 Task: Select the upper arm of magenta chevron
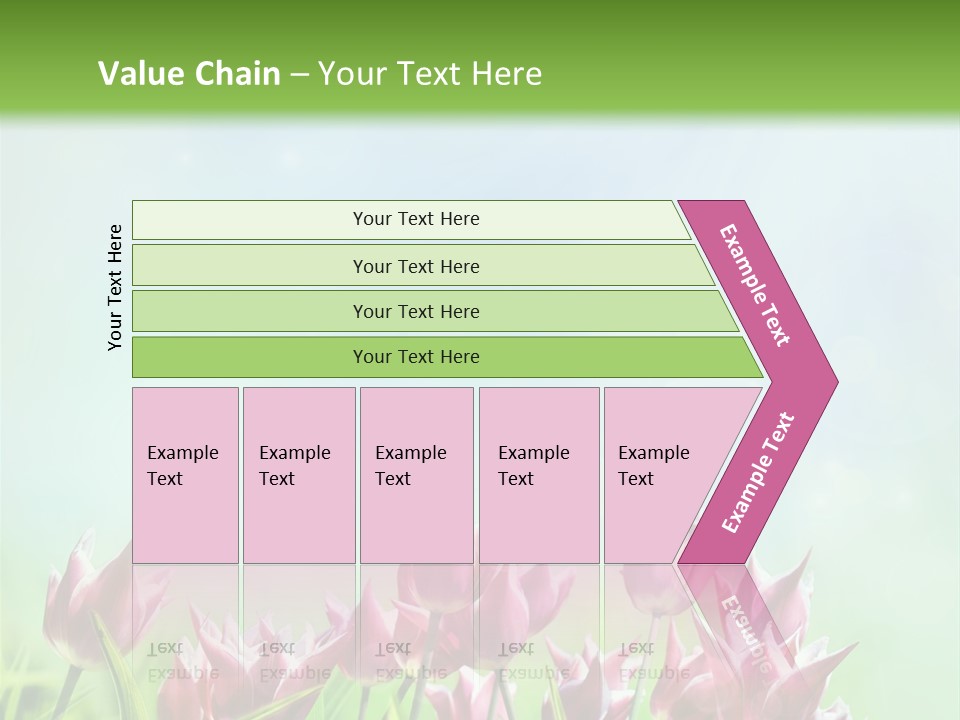(756, 285)
